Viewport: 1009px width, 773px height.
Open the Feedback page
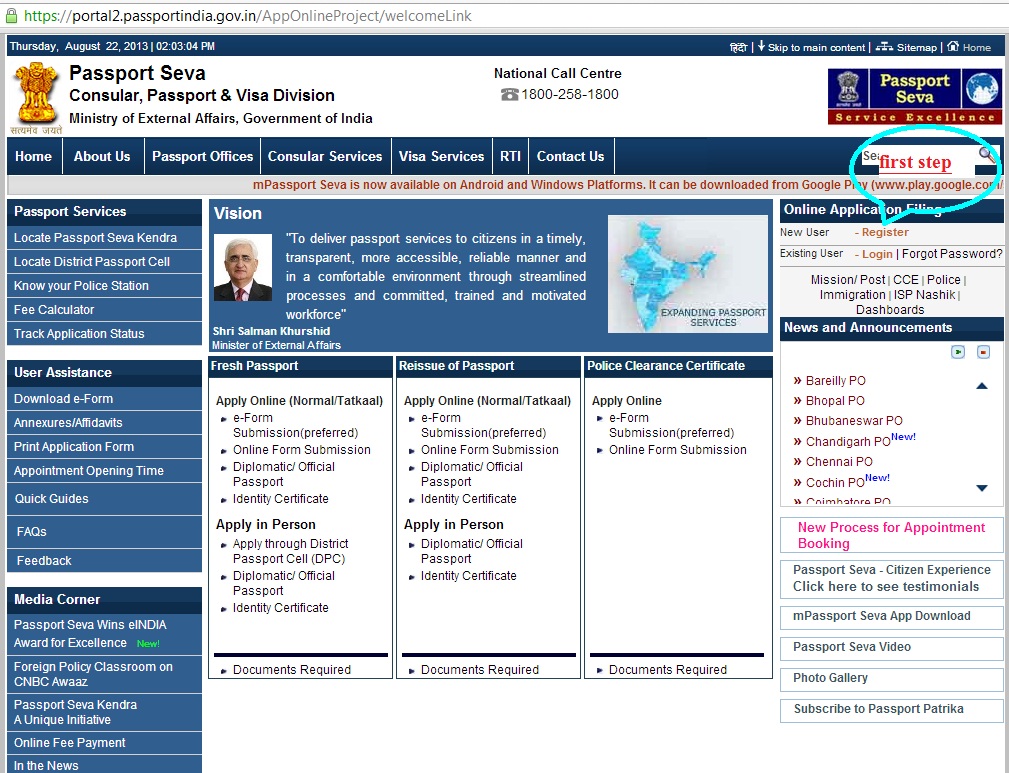104,561
